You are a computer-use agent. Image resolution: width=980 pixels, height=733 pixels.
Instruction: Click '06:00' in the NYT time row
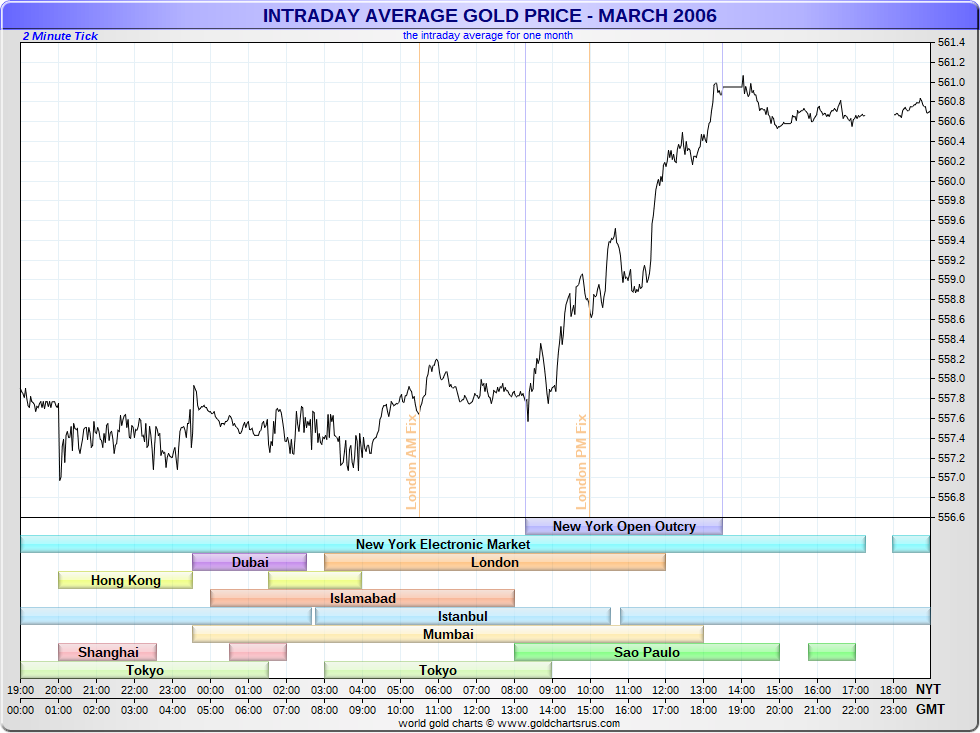point(438,691)
